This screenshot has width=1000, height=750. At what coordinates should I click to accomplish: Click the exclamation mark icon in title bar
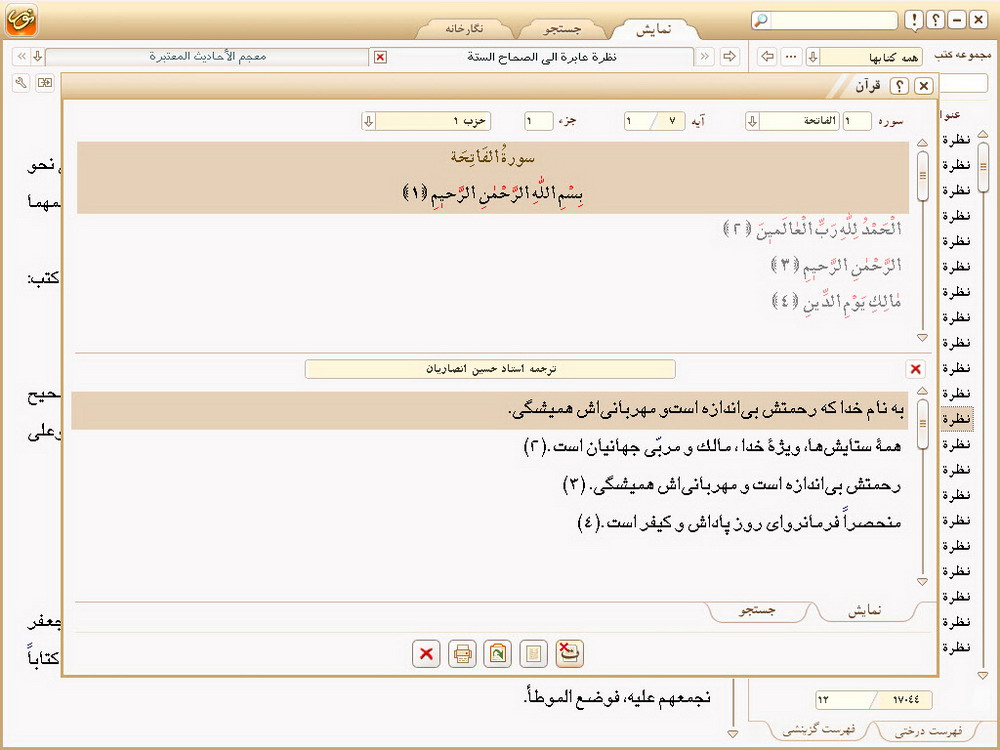(914, 20)
